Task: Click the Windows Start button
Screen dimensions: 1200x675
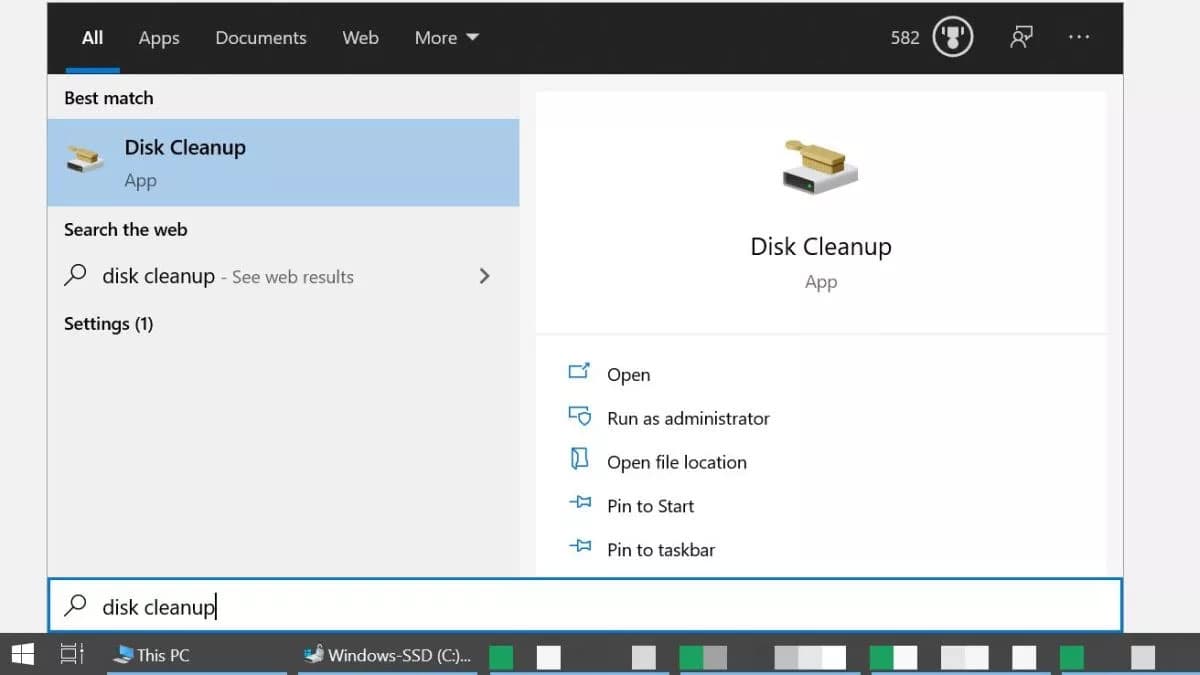Action: (x=21, y=654)
